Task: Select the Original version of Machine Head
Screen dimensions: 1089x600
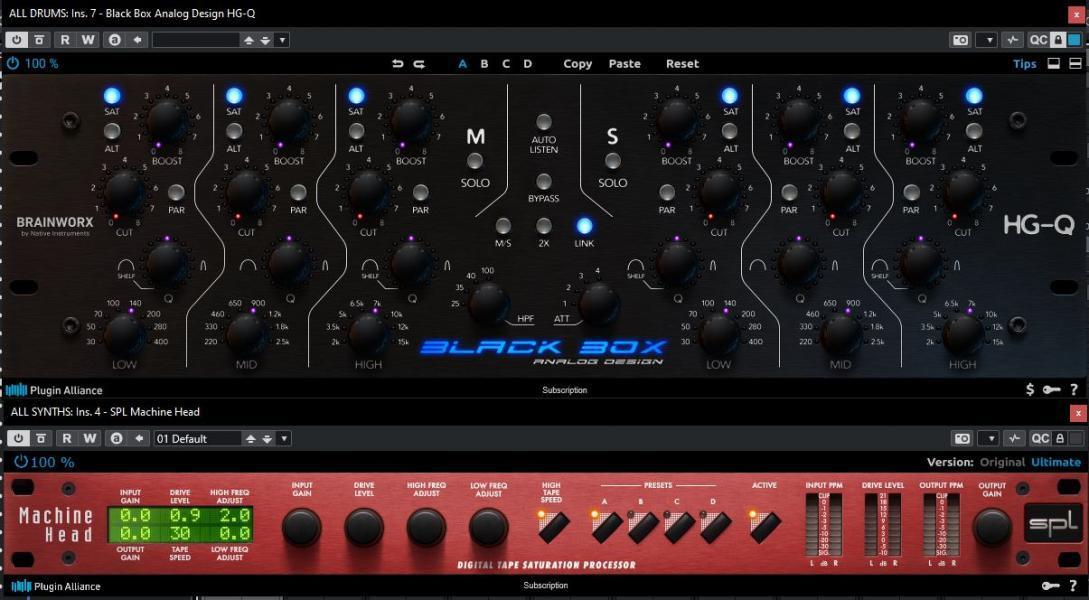Action: [1002, 462]
